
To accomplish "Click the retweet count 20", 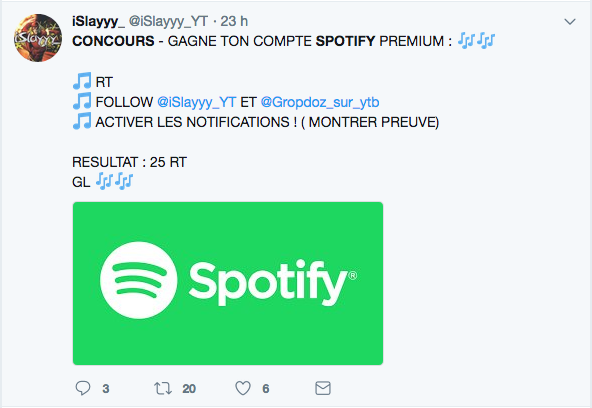I will coord(189,388).
